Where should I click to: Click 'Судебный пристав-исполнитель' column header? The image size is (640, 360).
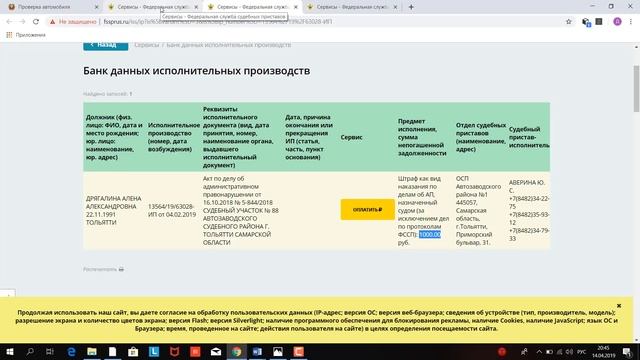coord(529,137)
